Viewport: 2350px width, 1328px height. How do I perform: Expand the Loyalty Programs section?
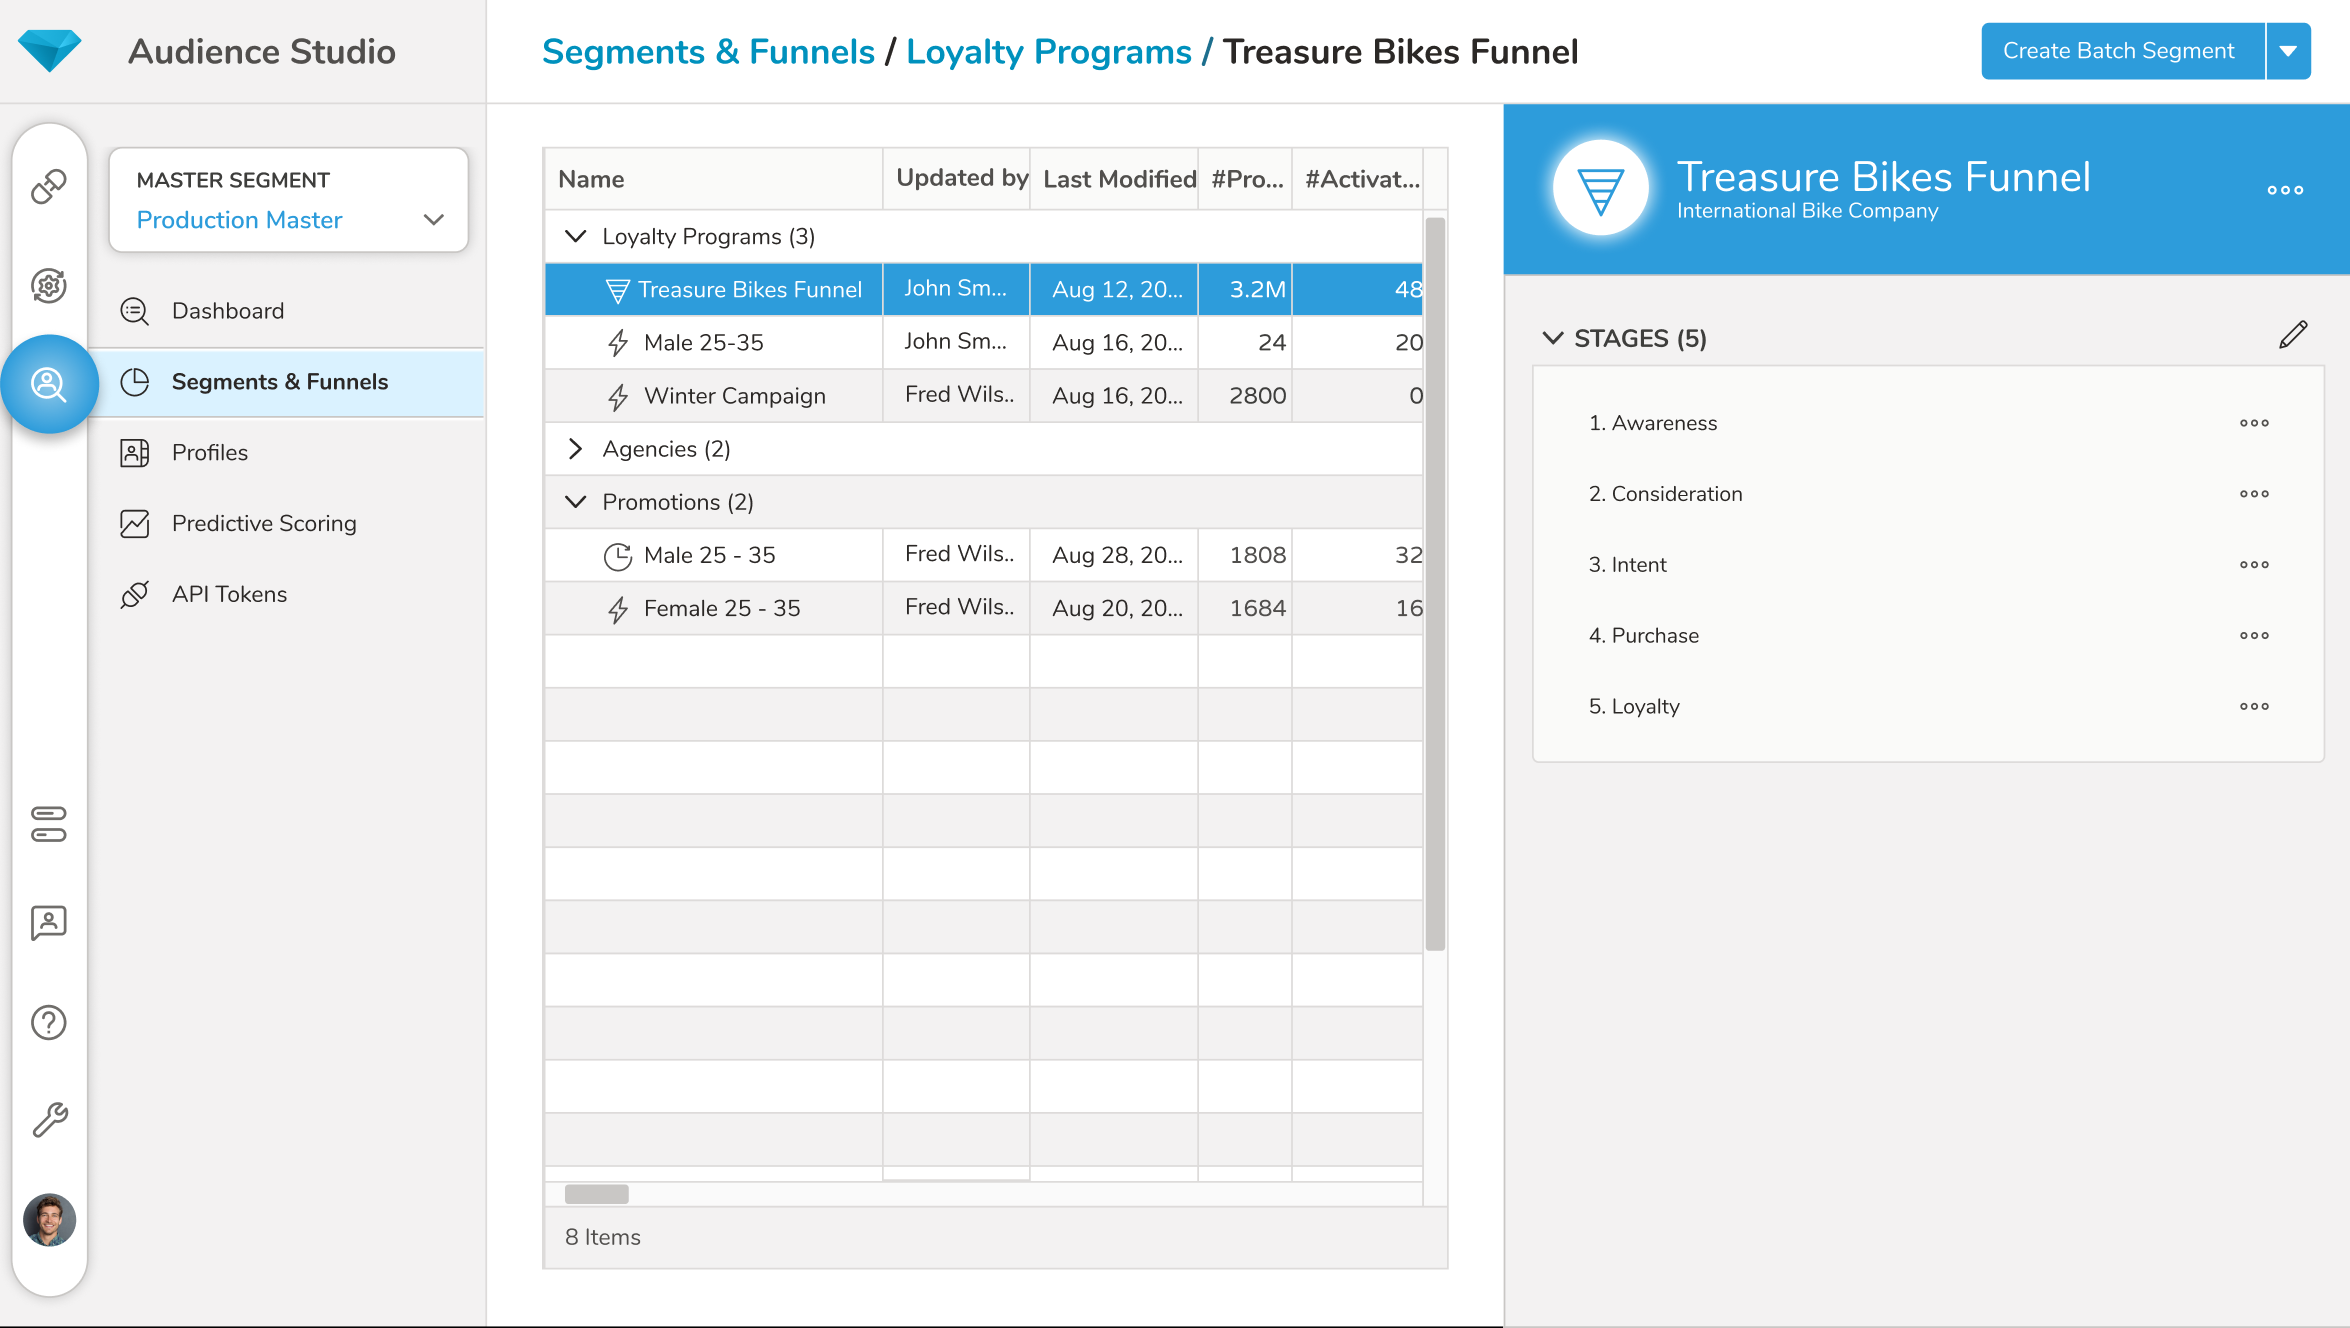[x=576, y=237]
